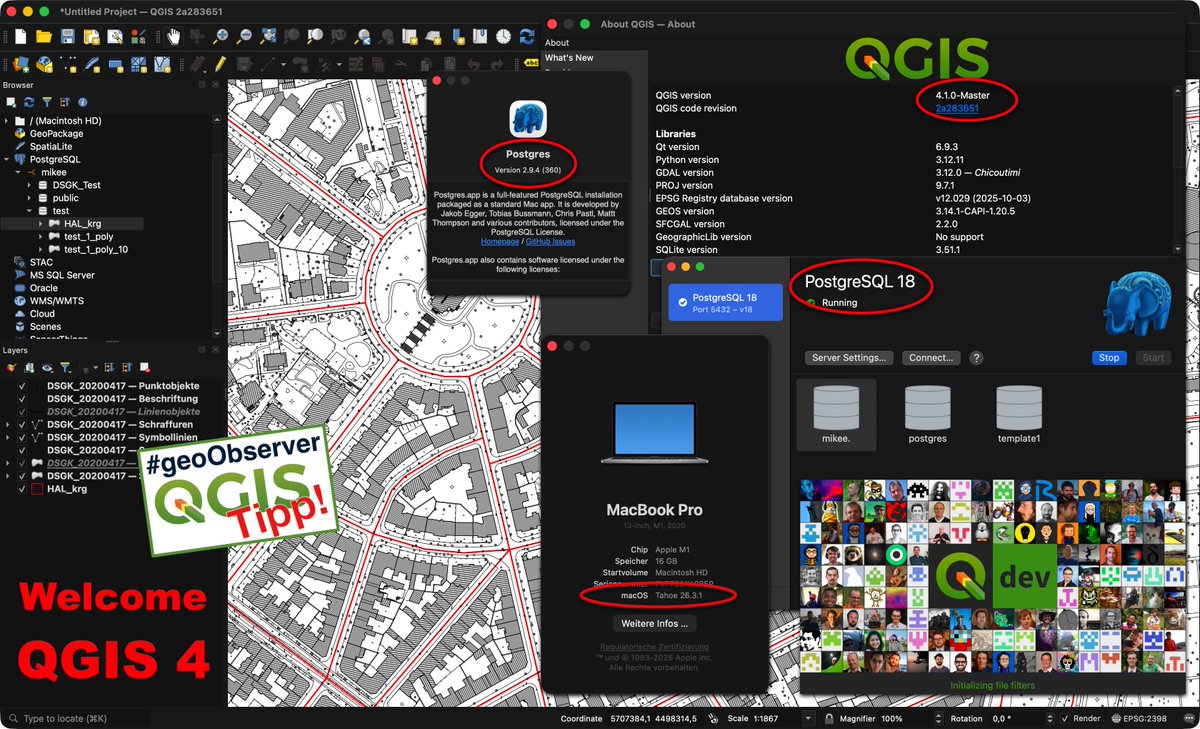Screen dimensions: 1200x729
Task: Open a new QGIS project
Action: [x=21, y=35]
